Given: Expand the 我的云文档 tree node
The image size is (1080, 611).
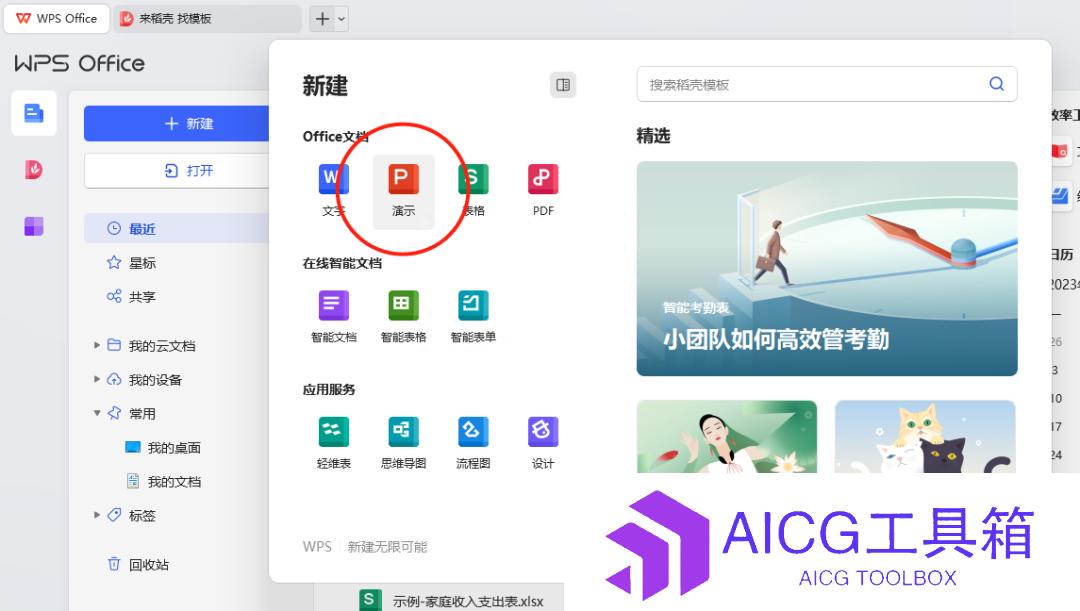Looking at the screenshot, I should [x=97, y=345].
